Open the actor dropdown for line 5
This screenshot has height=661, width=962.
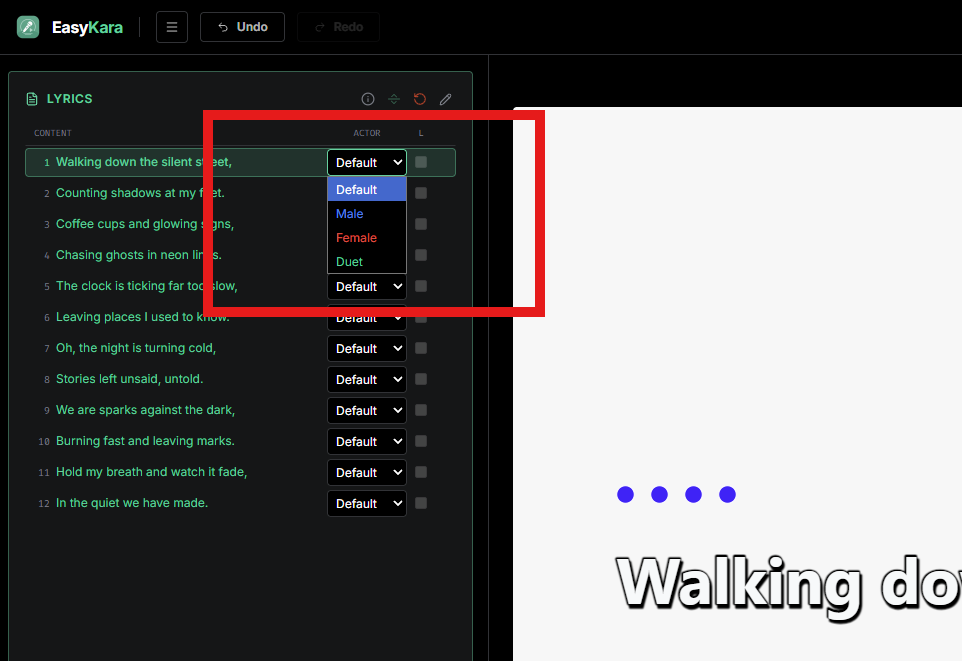coord(367,287)
